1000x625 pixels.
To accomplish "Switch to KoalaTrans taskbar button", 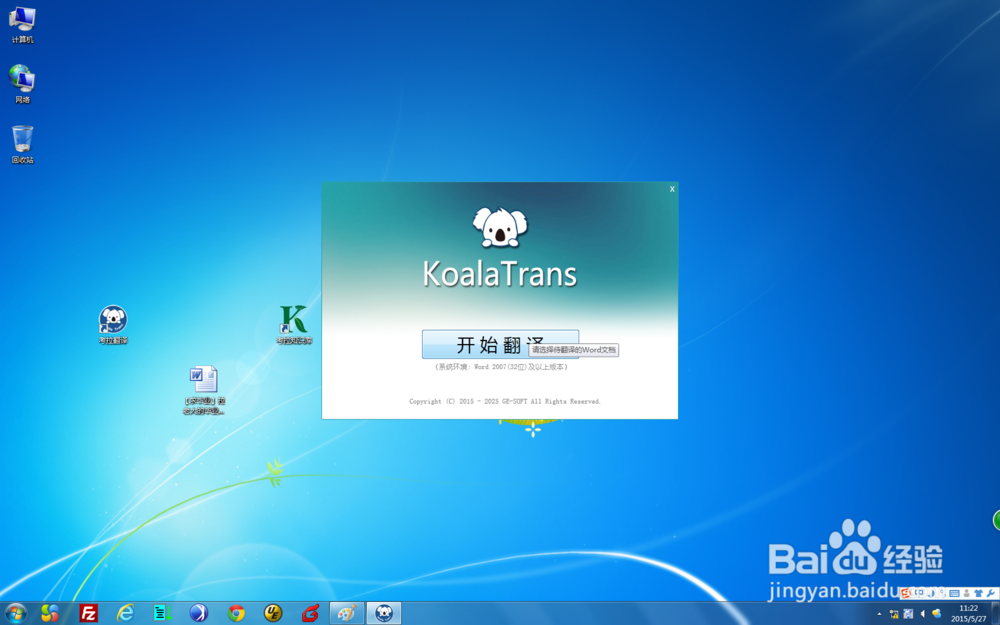I will pyautogui.click(x=384, y=614).
